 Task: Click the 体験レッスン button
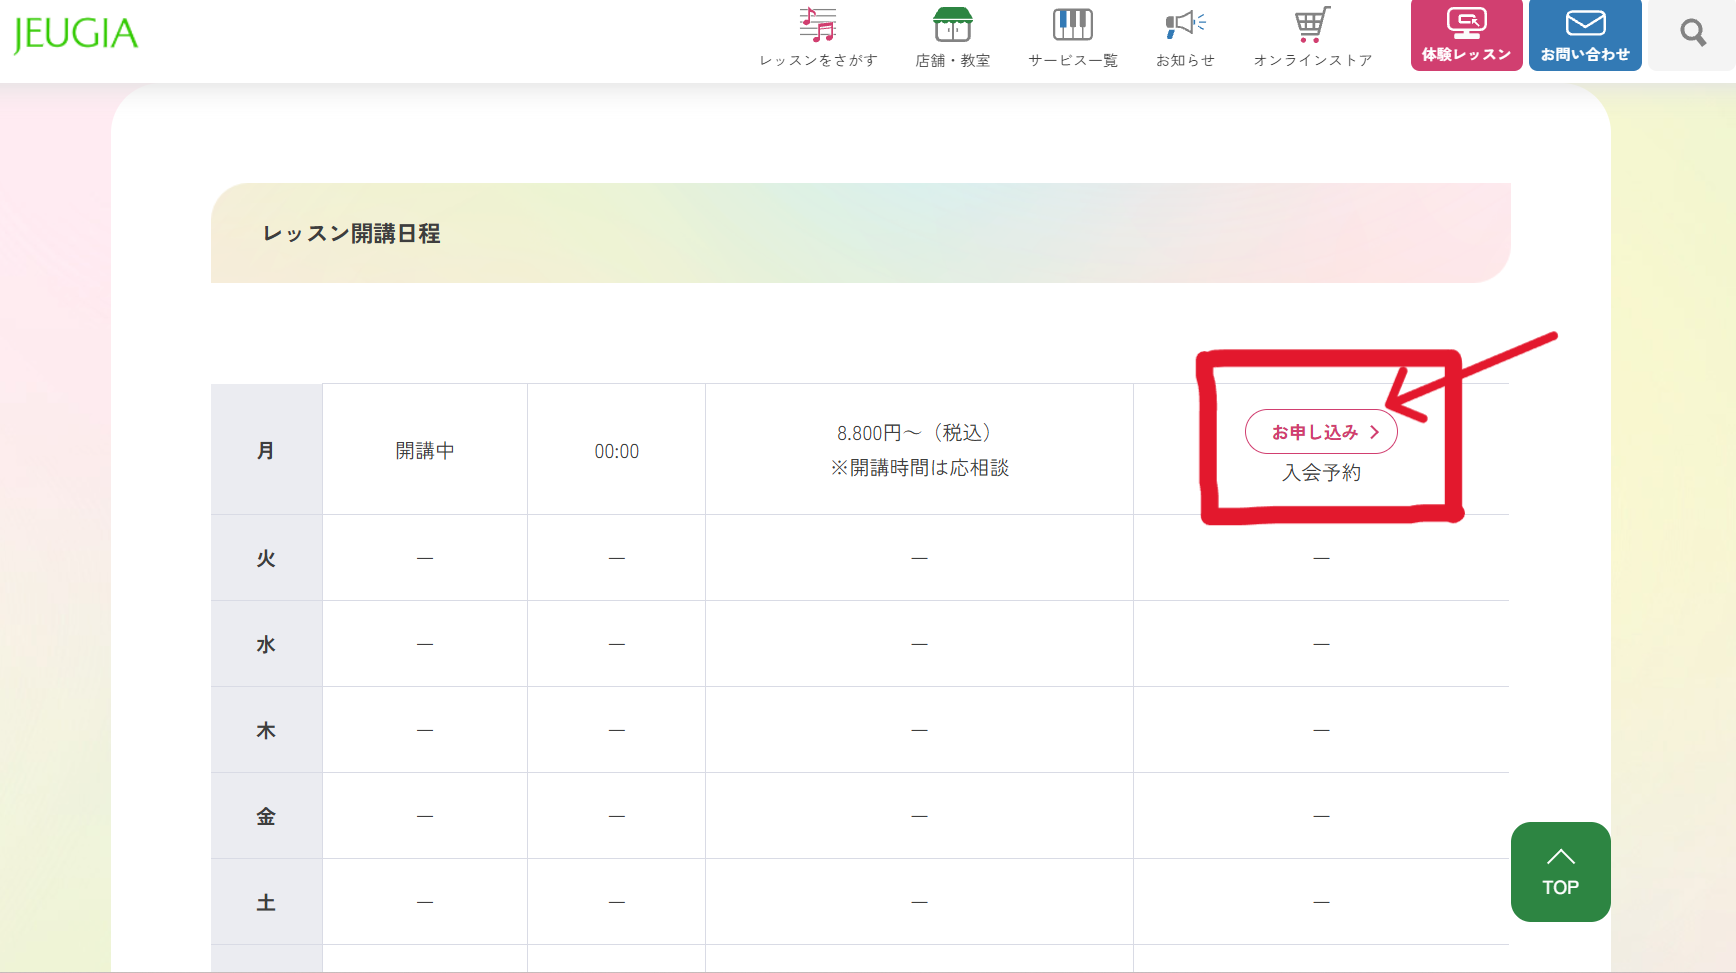click(1466, 35)
